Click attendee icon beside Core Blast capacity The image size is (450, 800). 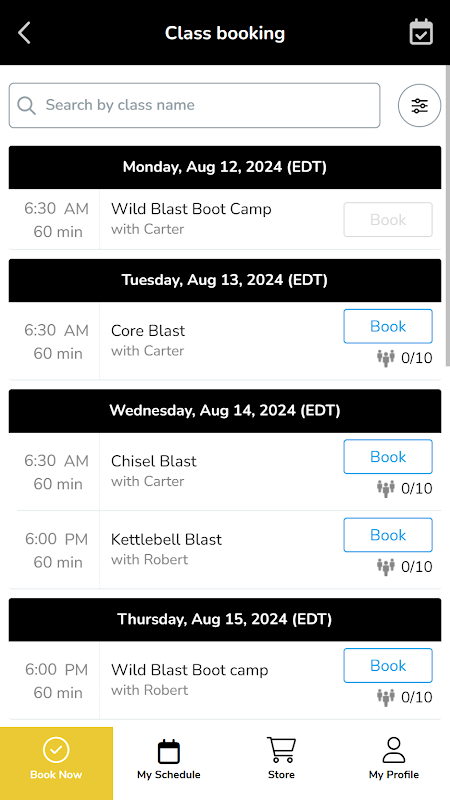386,358
